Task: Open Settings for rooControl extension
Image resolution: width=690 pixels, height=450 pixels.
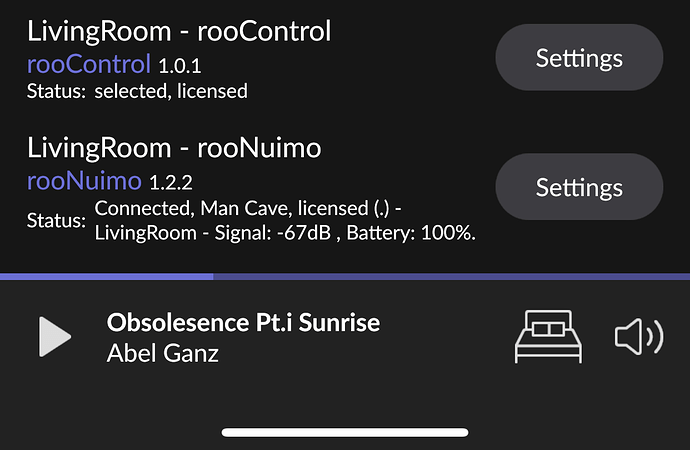Action: click(579, 58)
